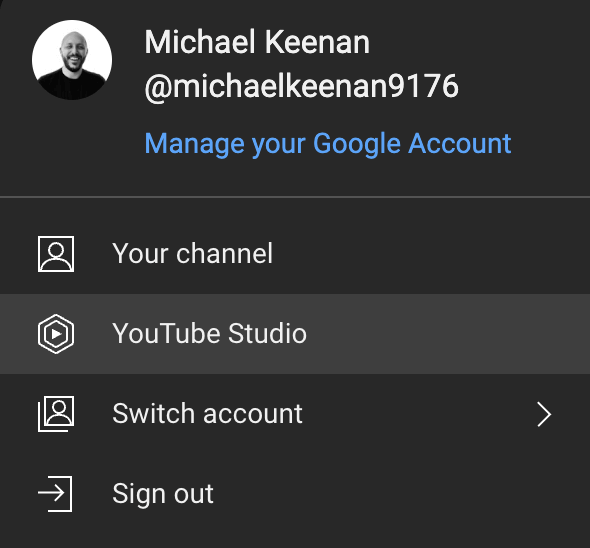The image size is (590, 548).
Task: Expand Switch account submenu chevron arrow
Action: 544,414
